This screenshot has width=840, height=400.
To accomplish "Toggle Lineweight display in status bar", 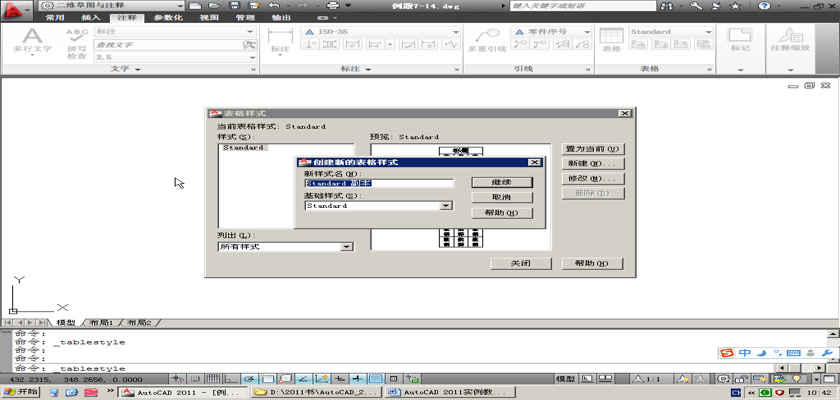I will [358, 379].
